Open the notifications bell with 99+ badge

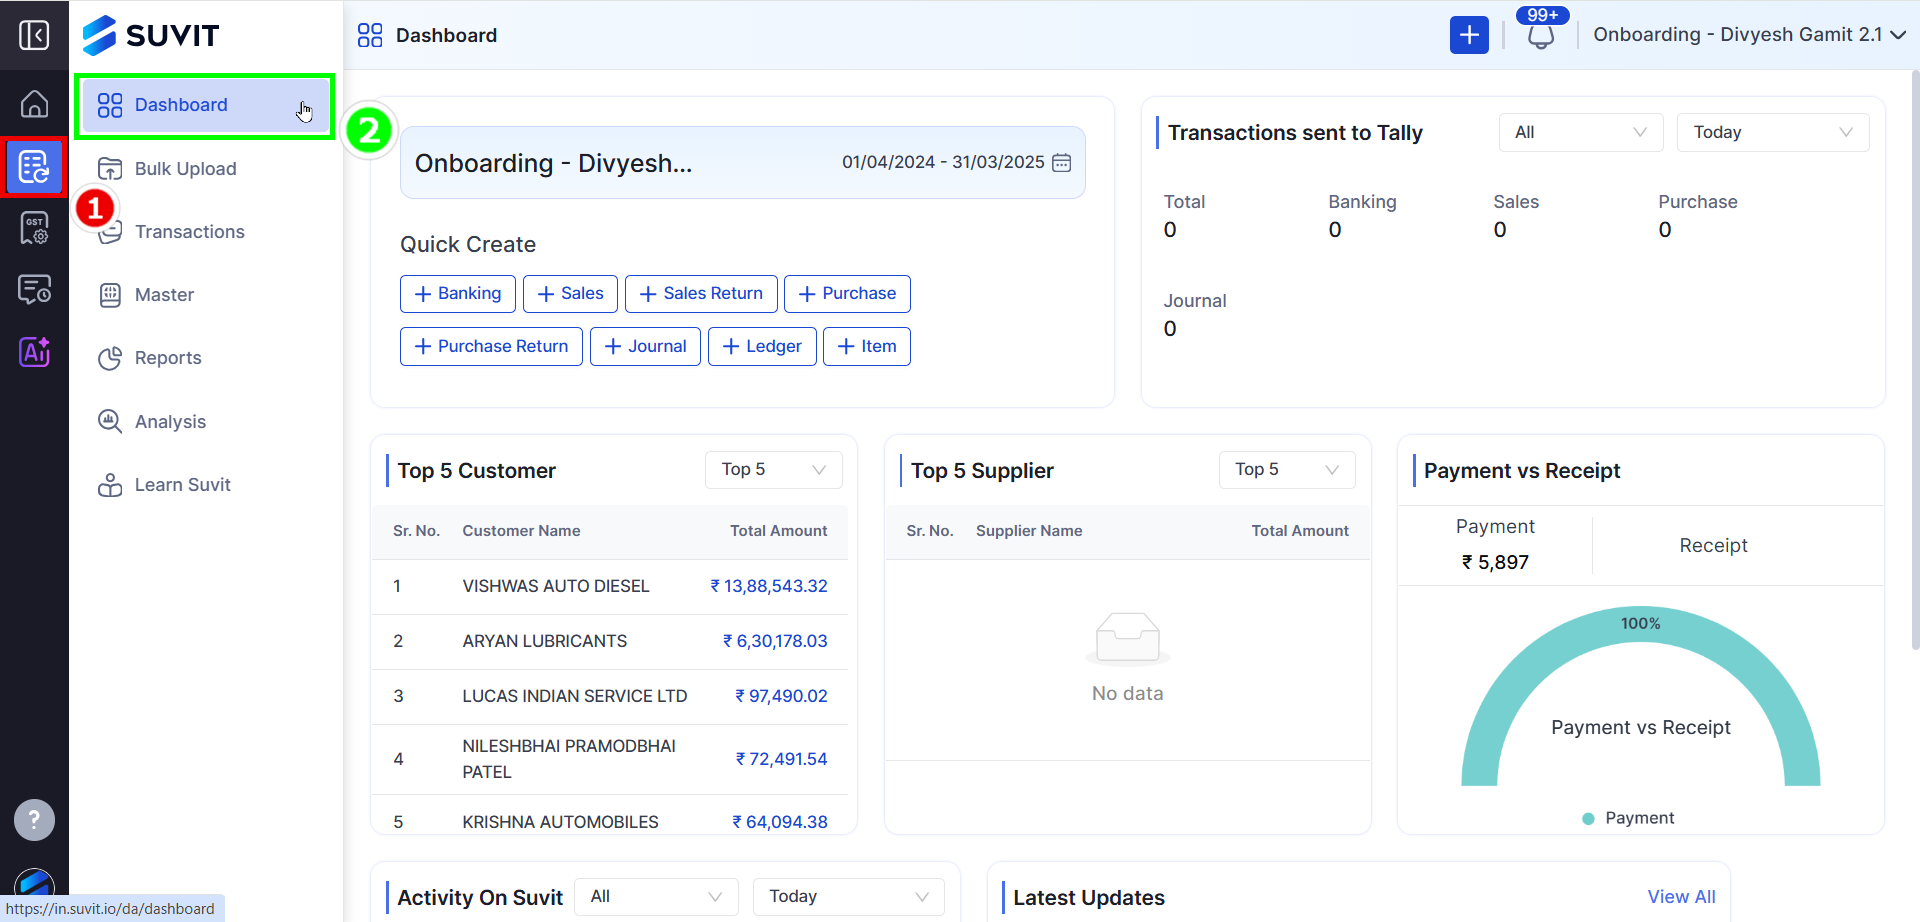(x=1541, y=36)
